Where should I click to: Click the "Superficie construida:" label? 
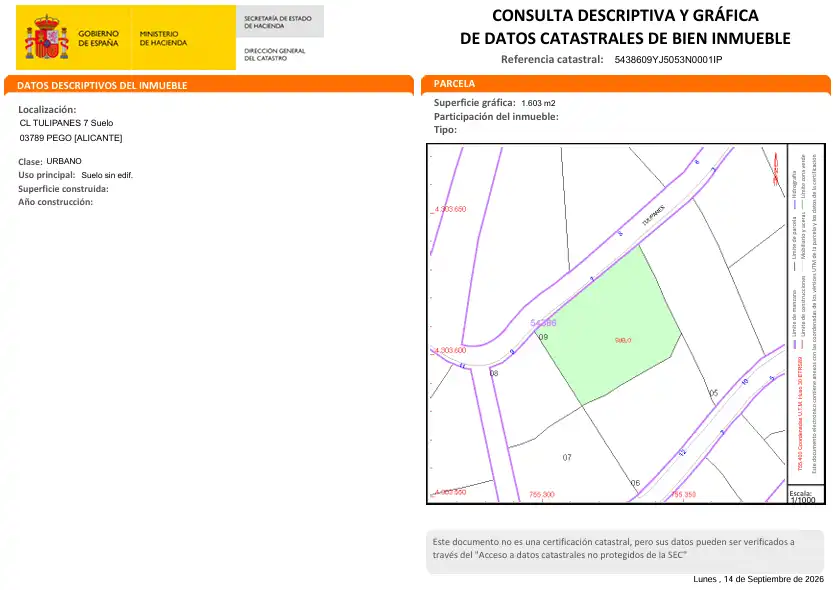point(63,189)
